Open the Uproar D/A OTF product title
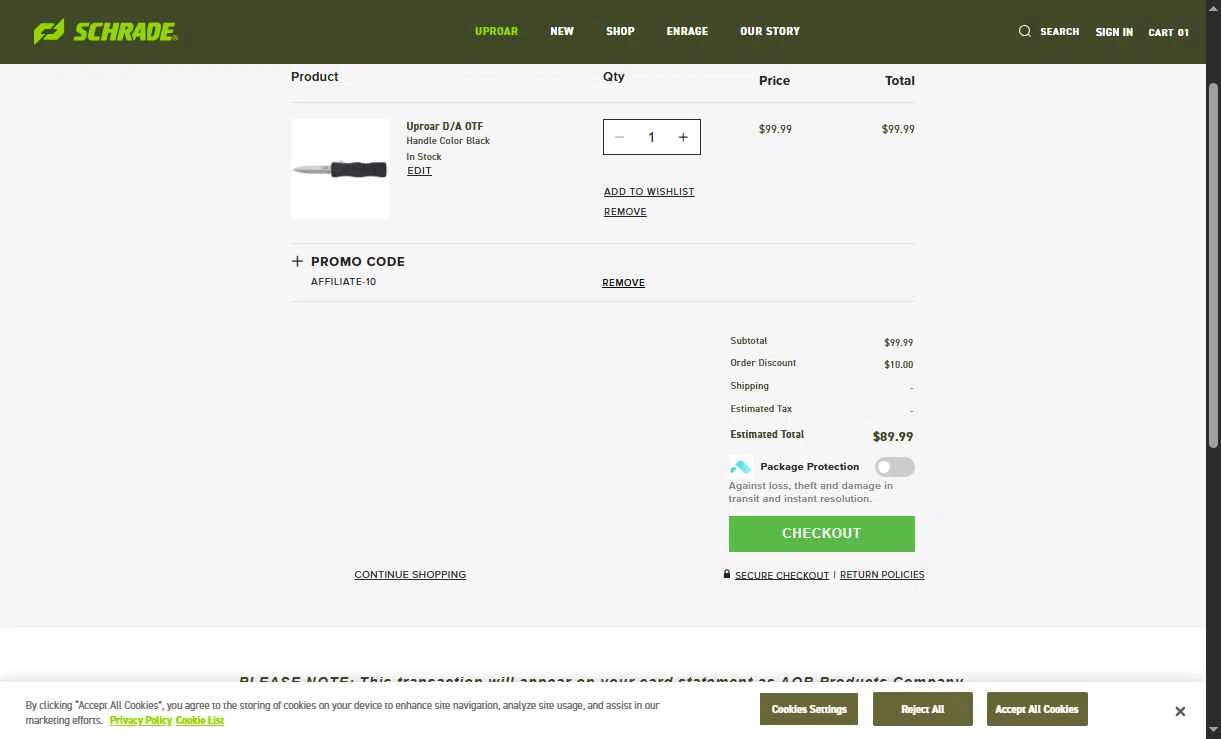The image size is (1221, 739). 445,126
